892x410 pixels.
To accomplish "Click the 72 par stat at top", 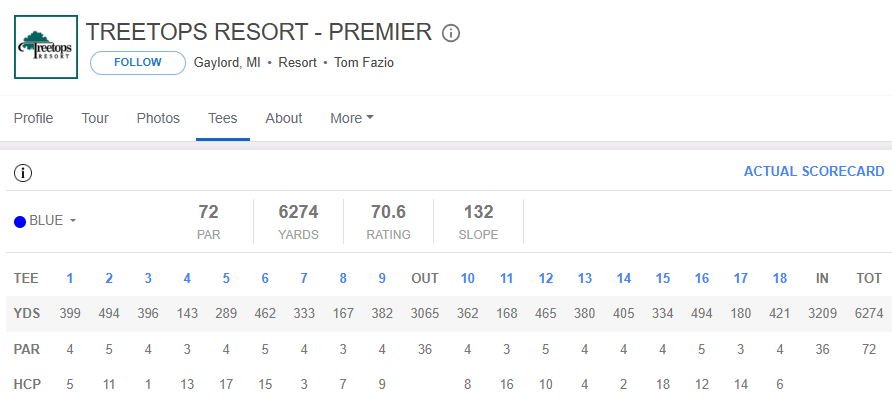I will (x=208, y=212).
